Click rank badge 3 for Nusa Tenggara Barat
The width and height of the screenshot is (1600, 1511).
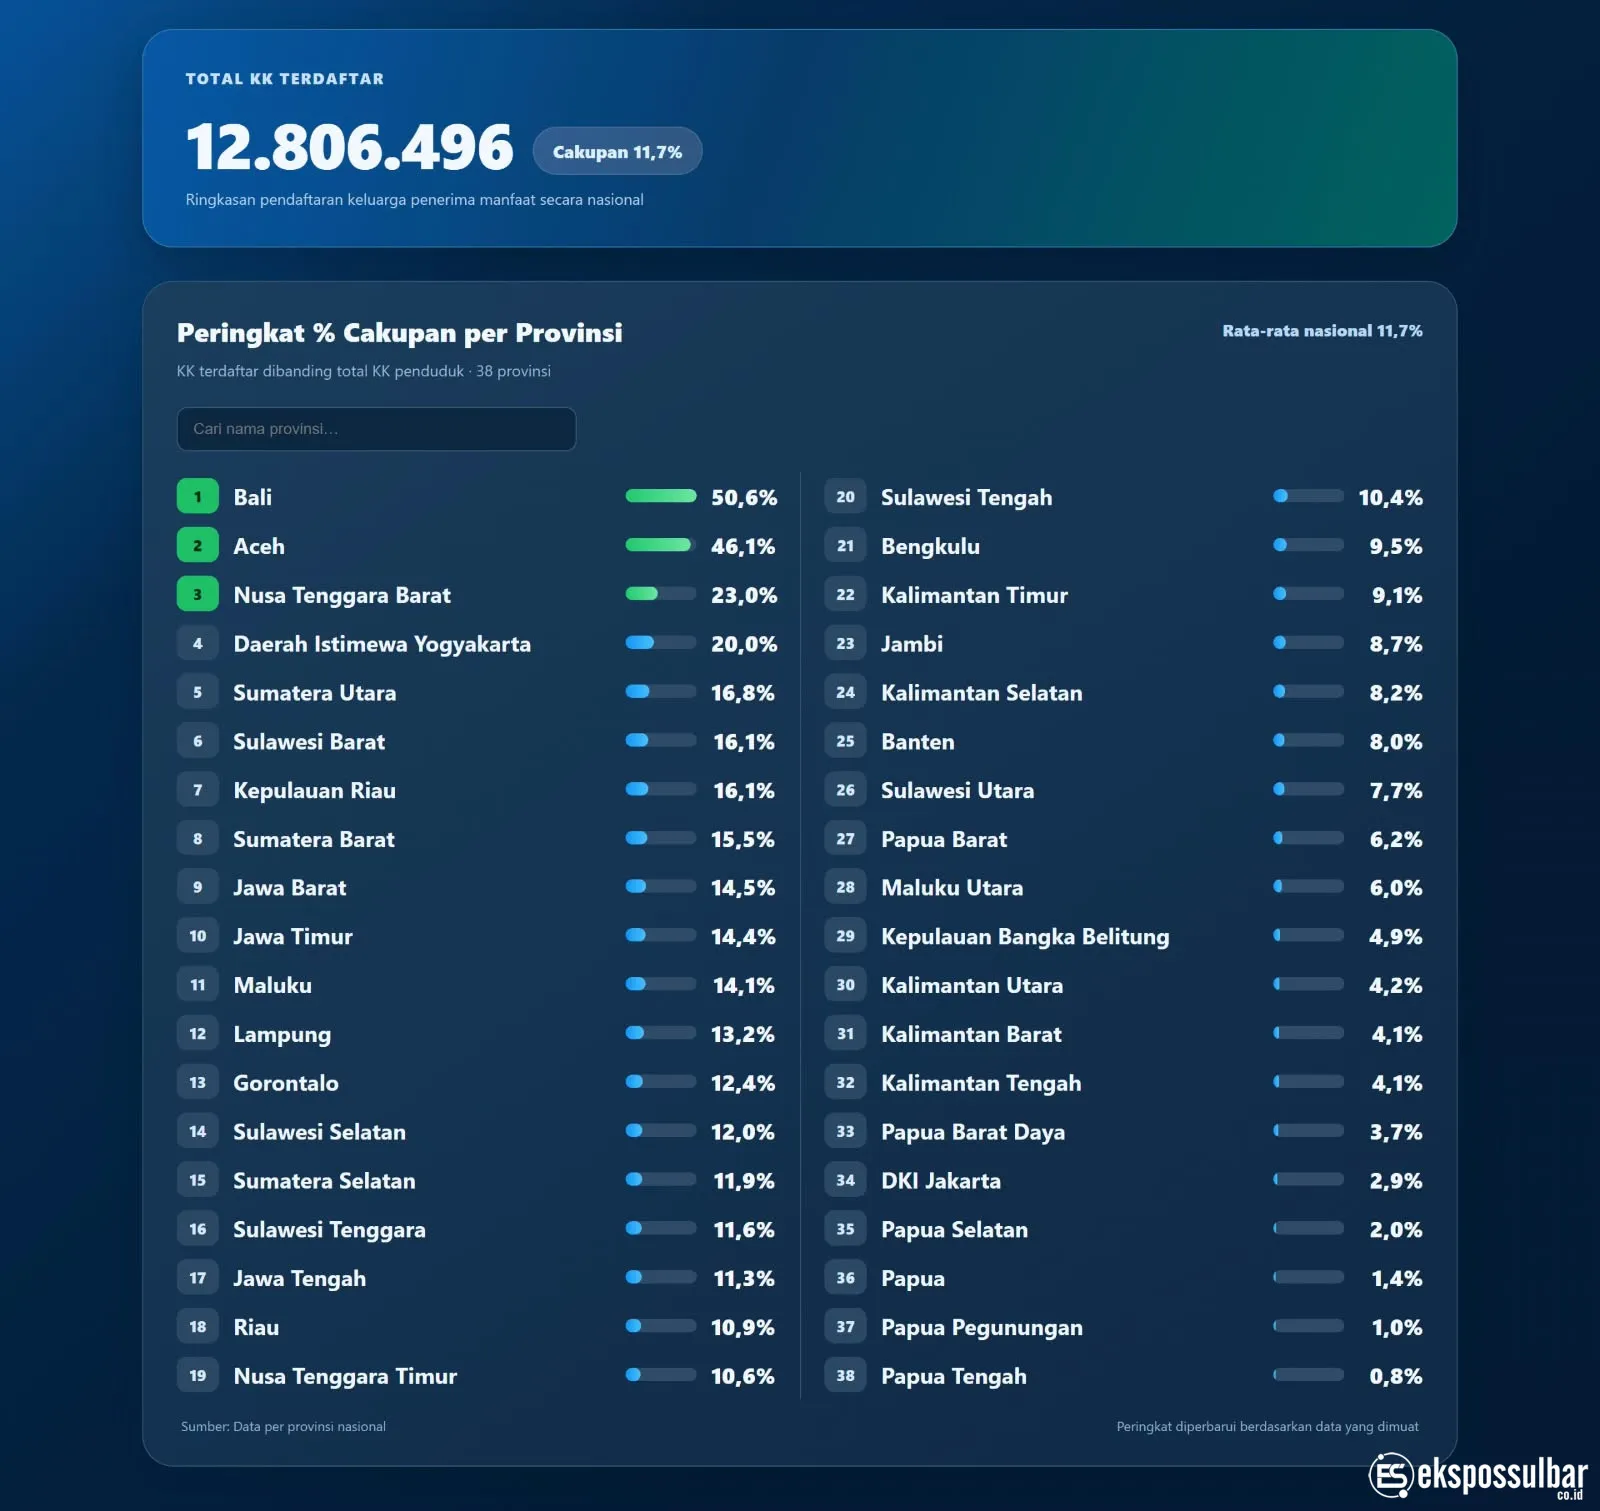(x=198, y=595)
